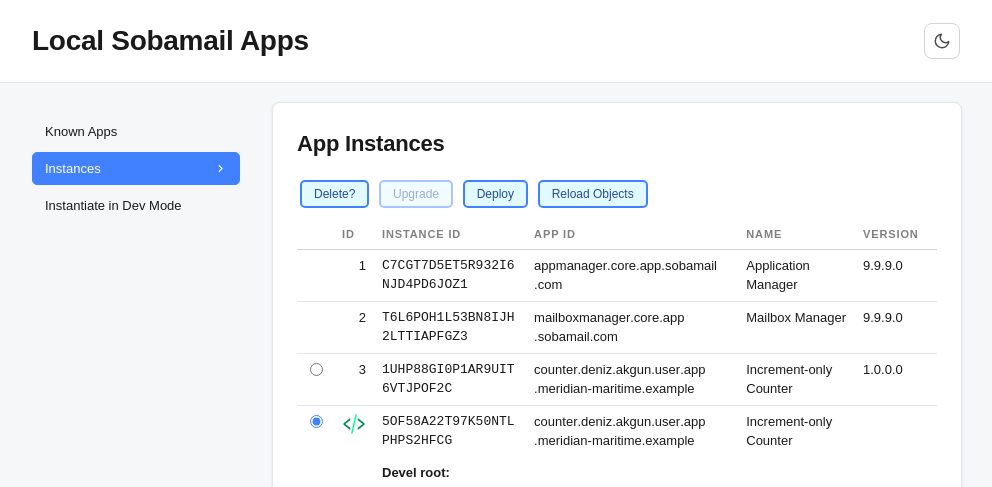Viewport: 992px width, 487px height.
Task: Click app ID appmanager.core.app.sobamail.com
Action: click(625, 275)
